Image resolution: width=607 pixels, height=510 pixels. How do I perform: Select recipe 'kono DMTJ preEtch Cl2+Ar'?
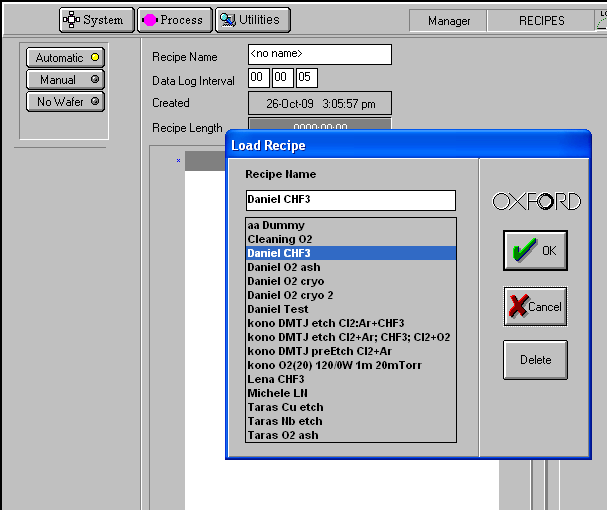point(351,351)
